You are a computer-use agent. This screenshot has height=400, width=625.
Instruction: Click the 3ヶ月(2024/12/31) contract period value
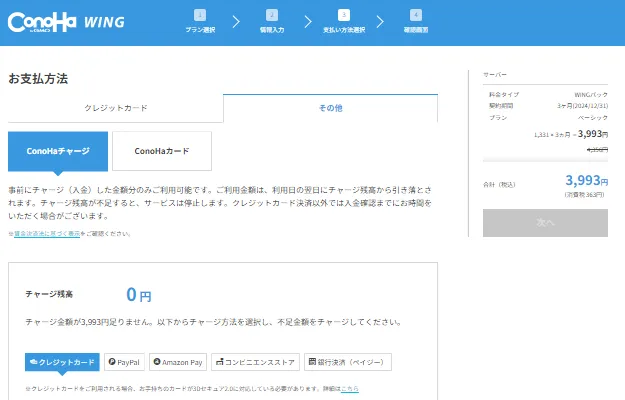pos(582,106)
